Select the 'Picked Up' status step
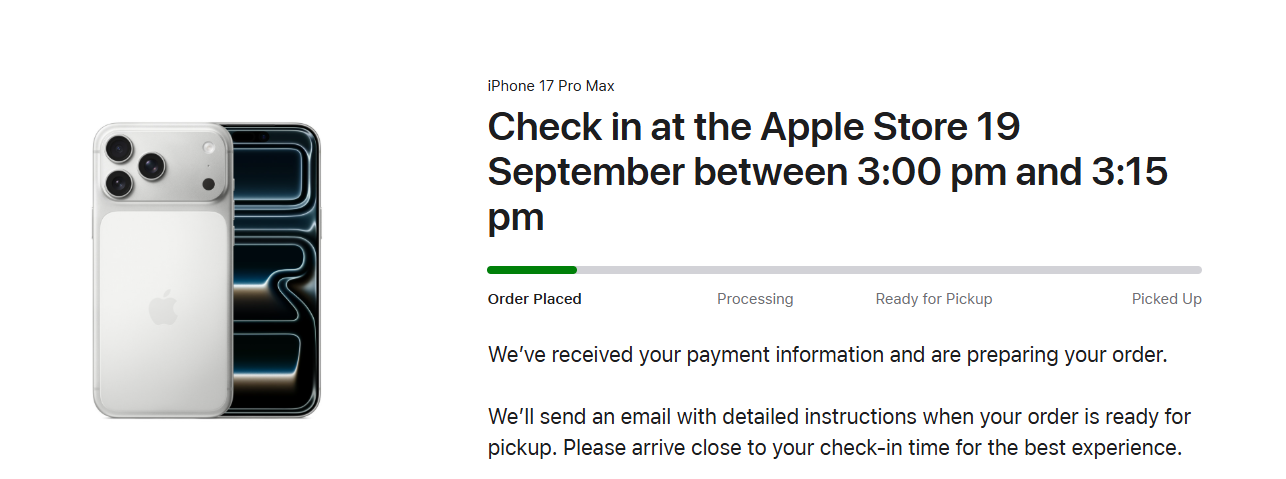1286x479 pixels. tap(1166, 299)
